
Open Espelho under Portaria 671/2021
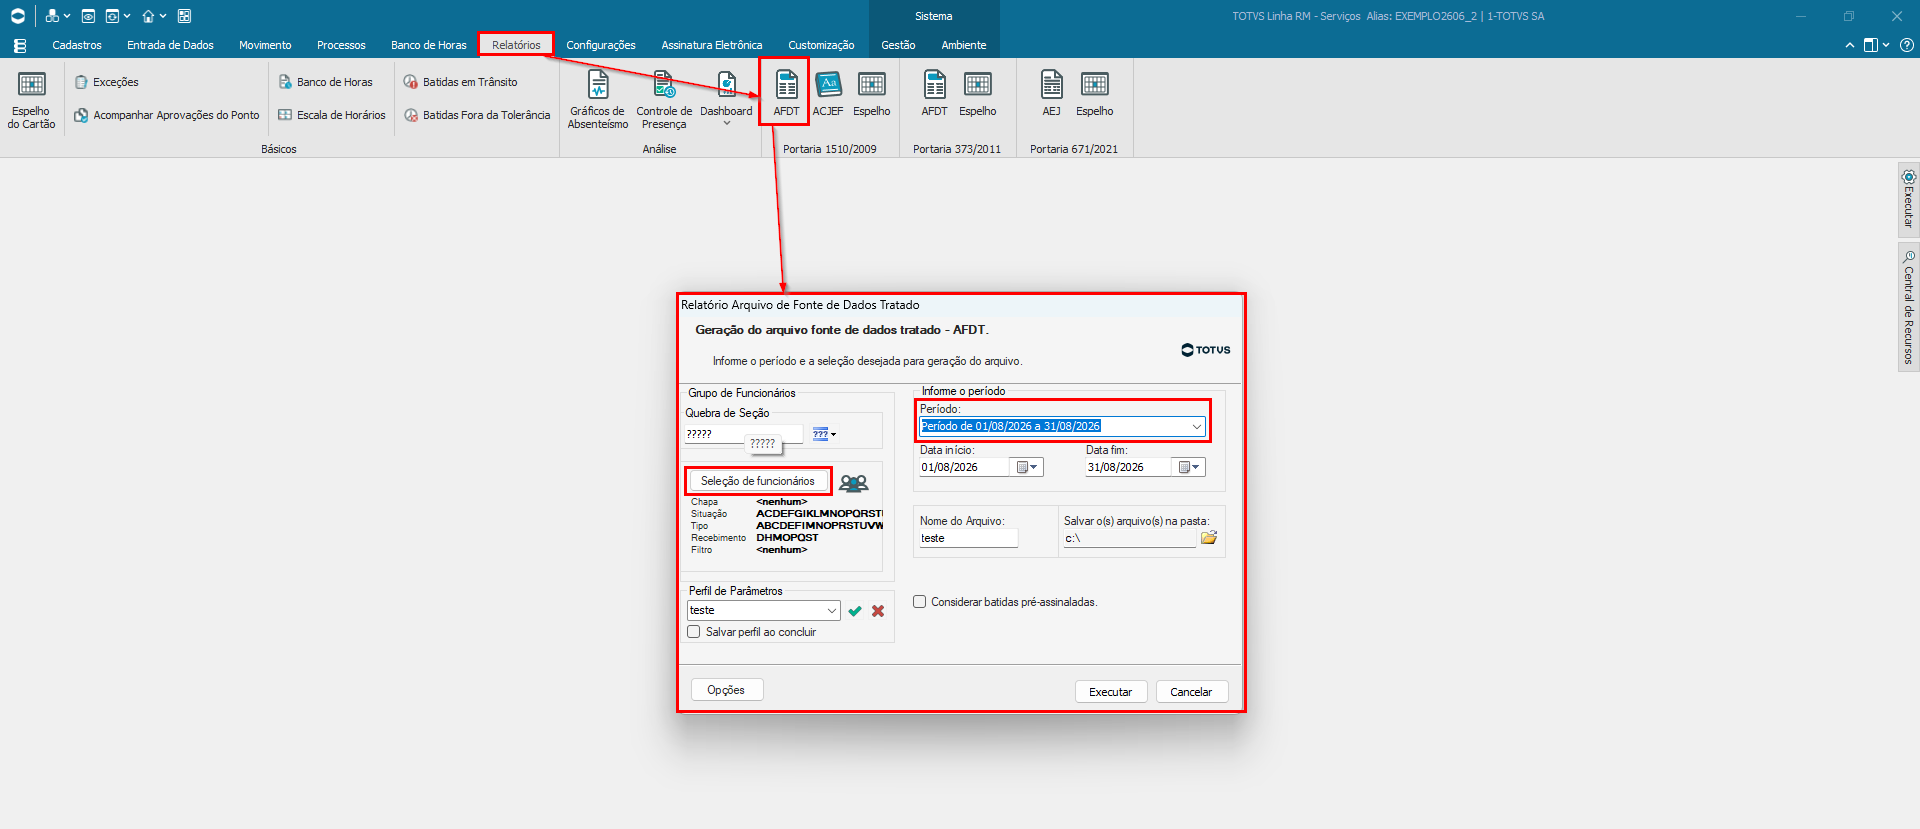click(1095, 93)
